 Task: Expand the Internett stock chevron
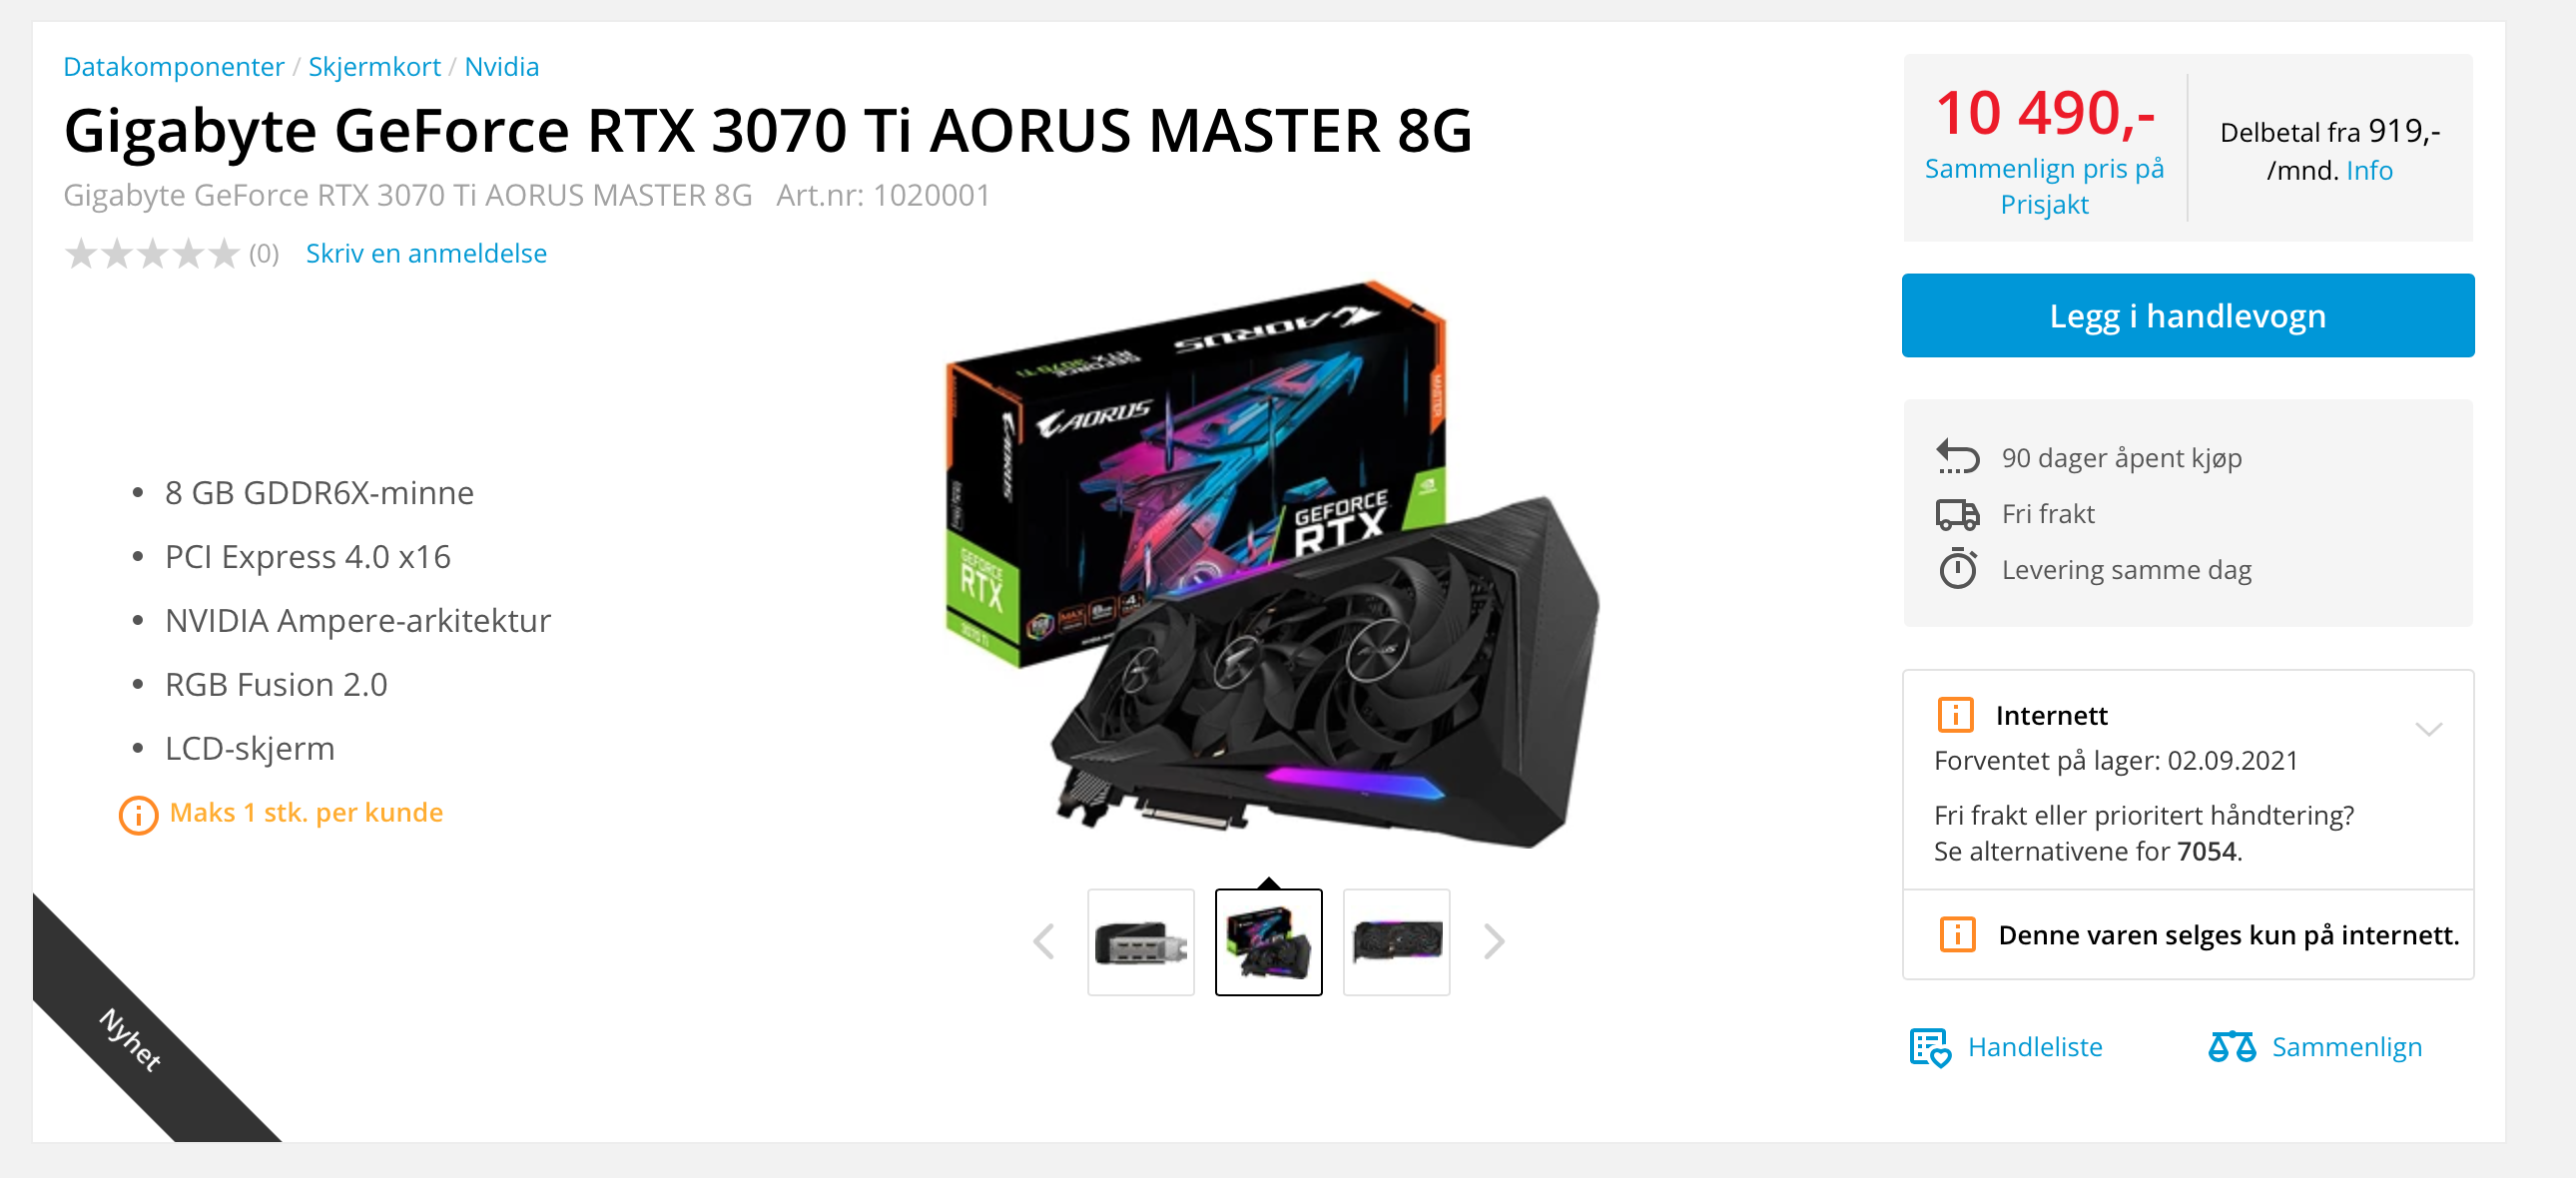pos(2429,729)
